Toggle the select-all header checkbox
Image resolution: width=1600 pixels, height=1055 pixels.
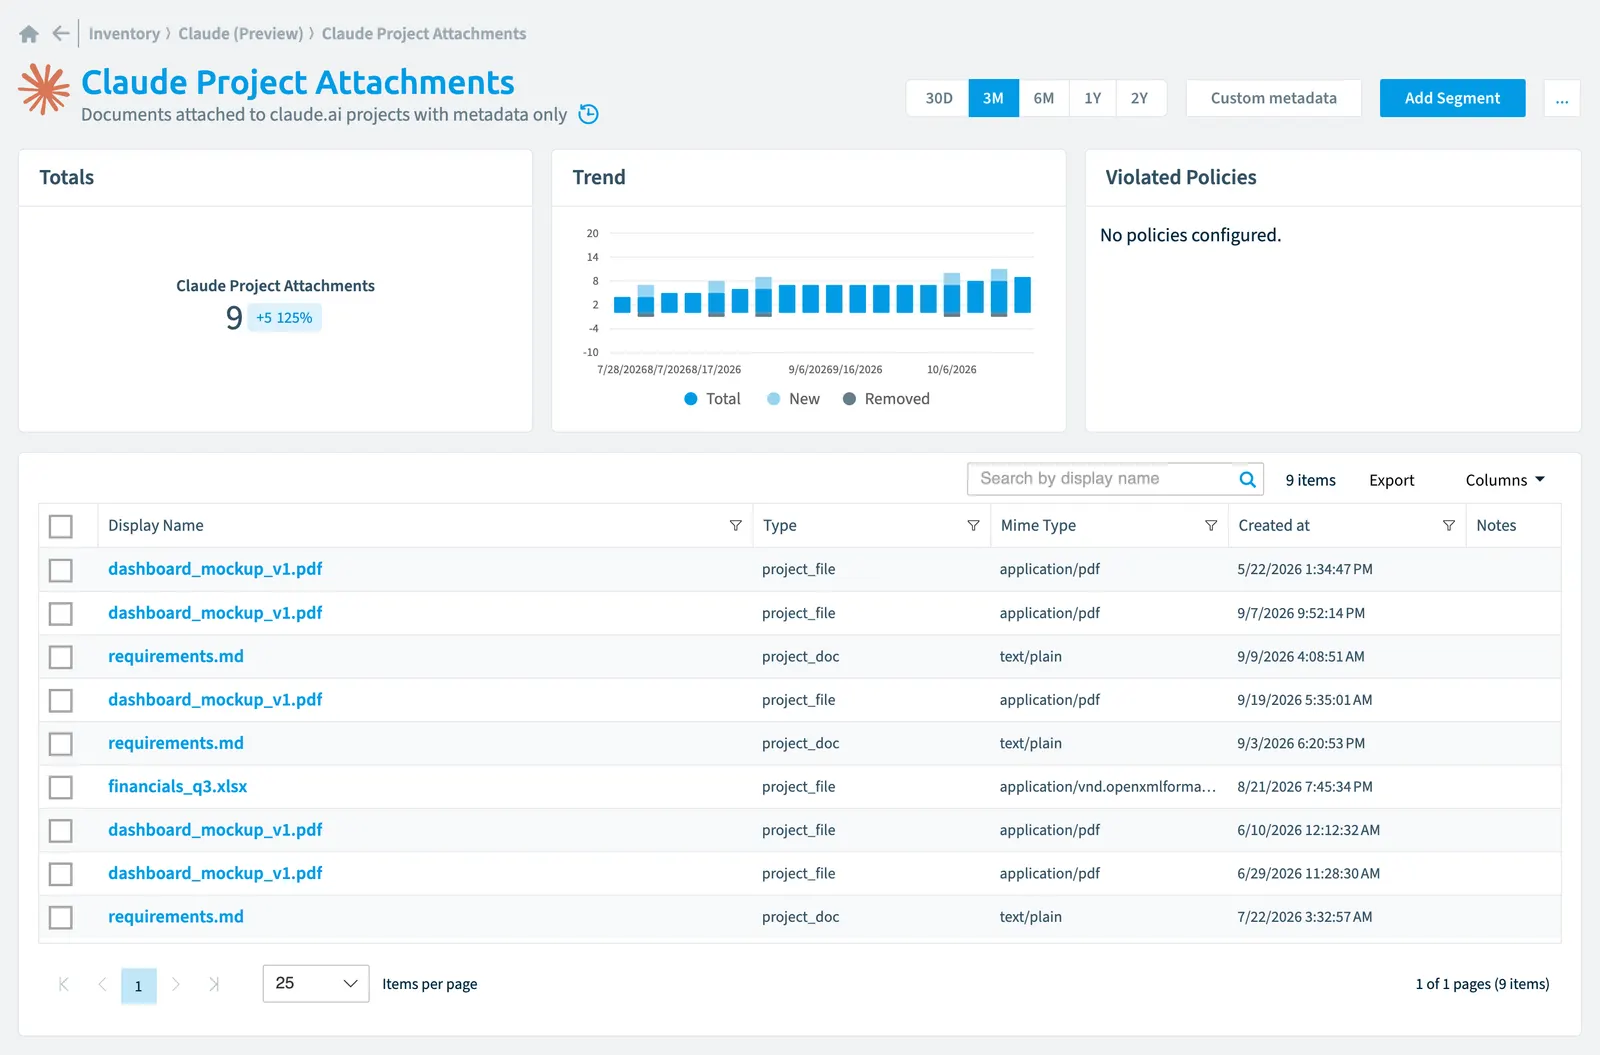point(61,526)
